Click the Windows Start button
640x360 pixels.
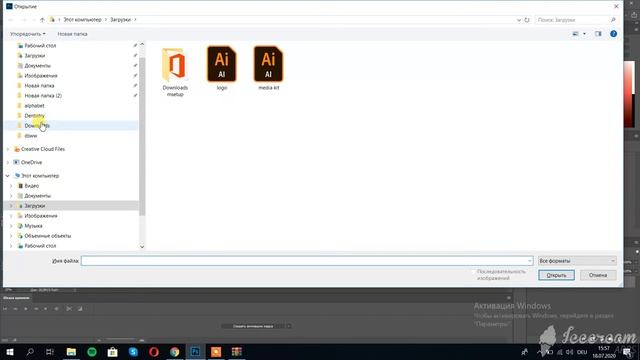10,352
